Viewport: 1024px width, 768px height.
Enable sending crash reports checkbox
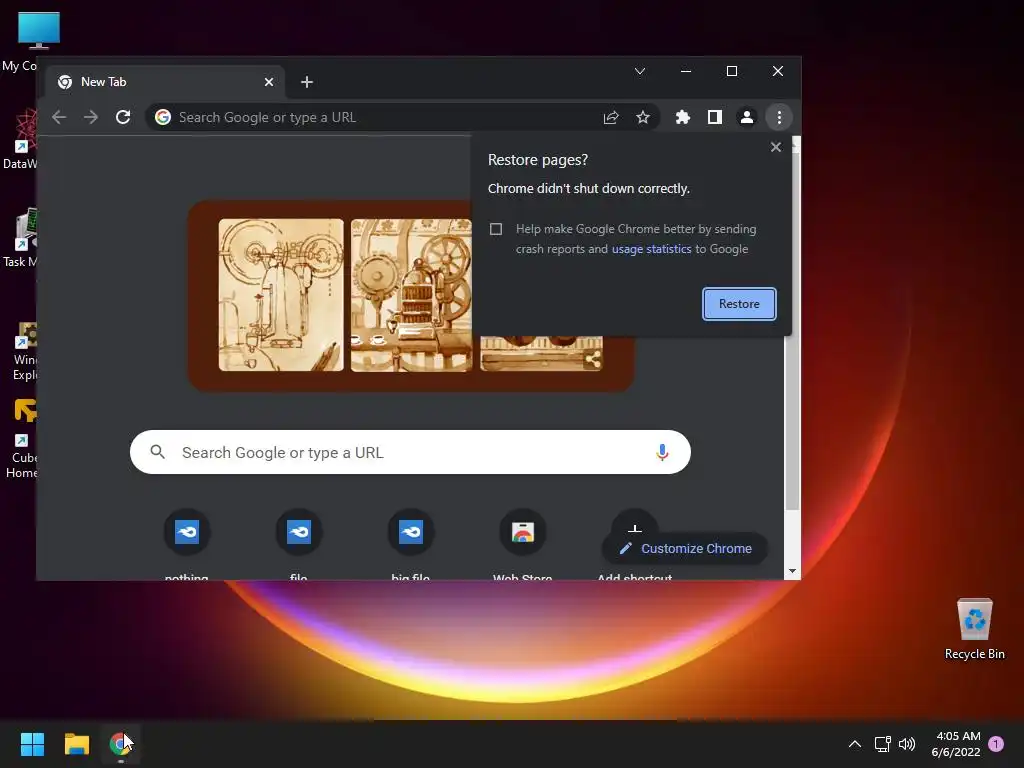tap(496, 229)
